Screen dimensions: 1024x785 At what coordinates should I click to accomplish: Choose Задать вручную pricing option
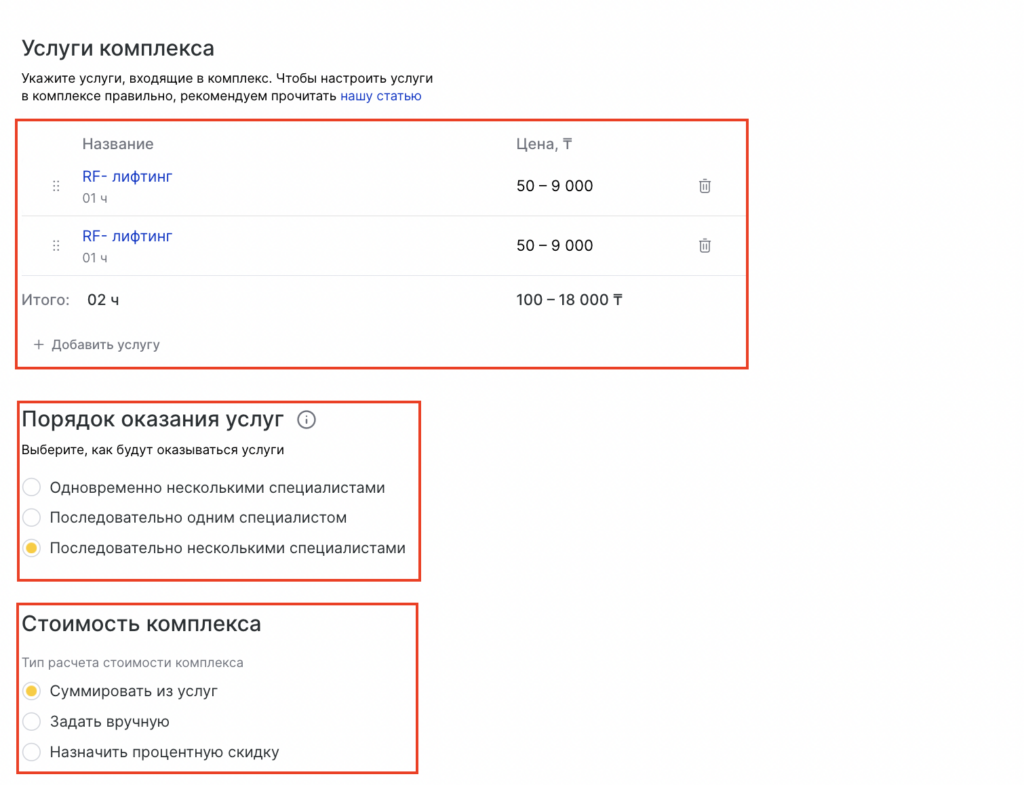32,722
